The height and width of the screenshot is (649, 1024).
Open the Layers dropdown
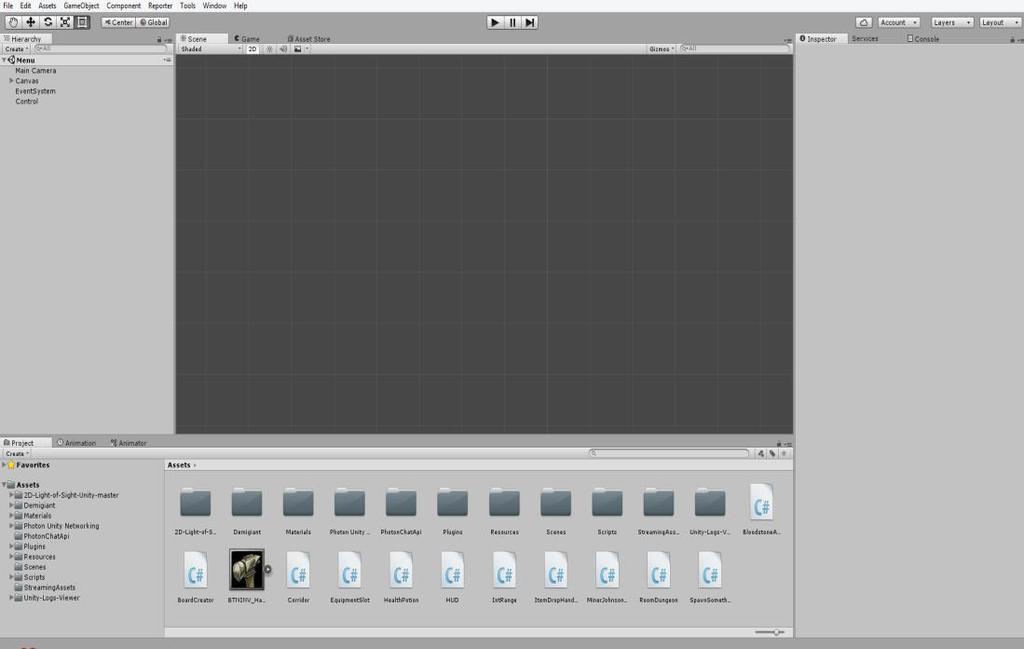[x=952, y=22]
